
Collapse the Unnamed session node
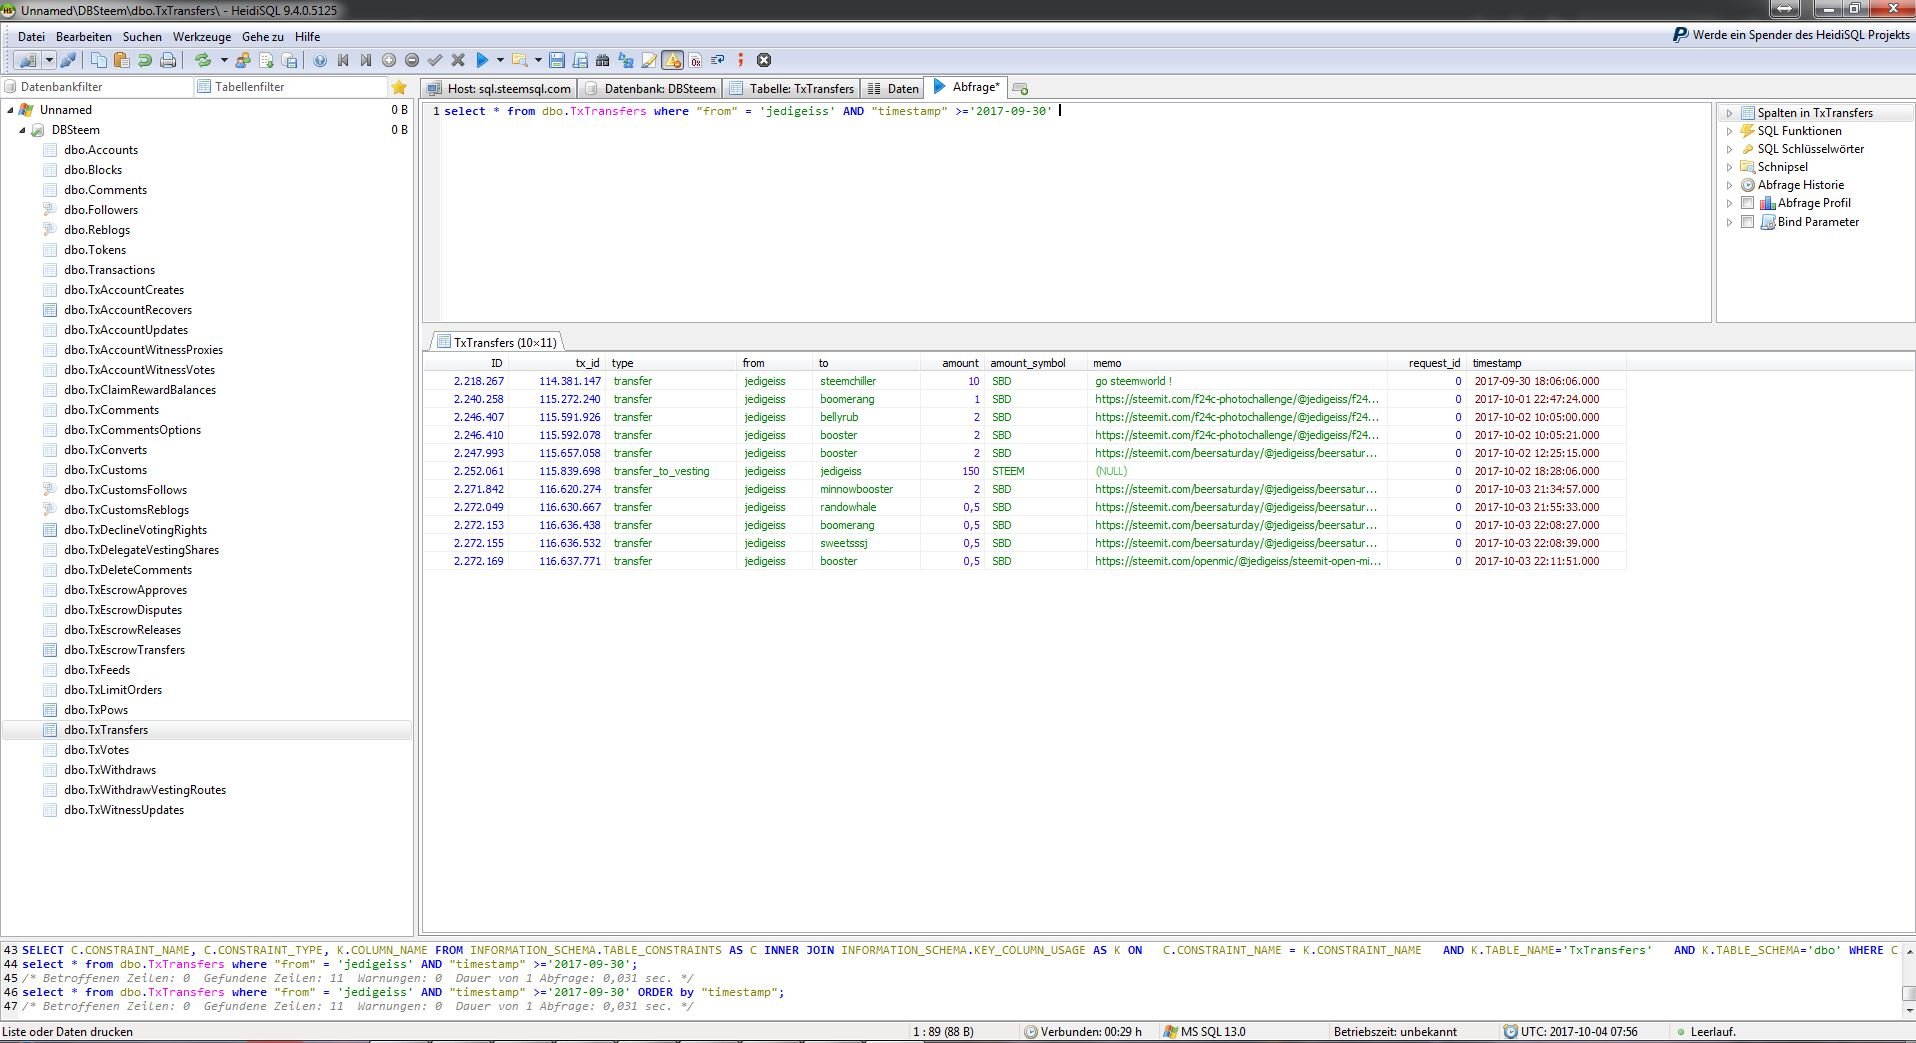pos(10,110)
